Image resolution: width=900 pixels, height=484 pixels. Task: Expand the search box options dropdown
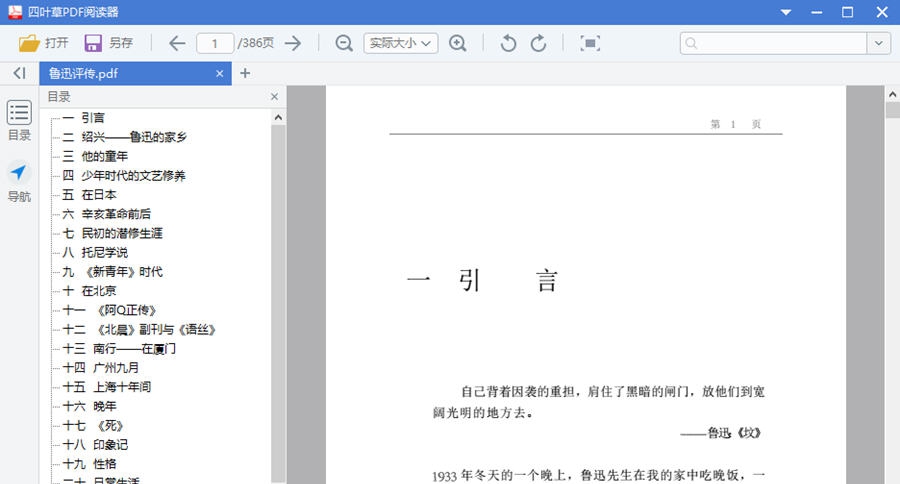[879, 43]
